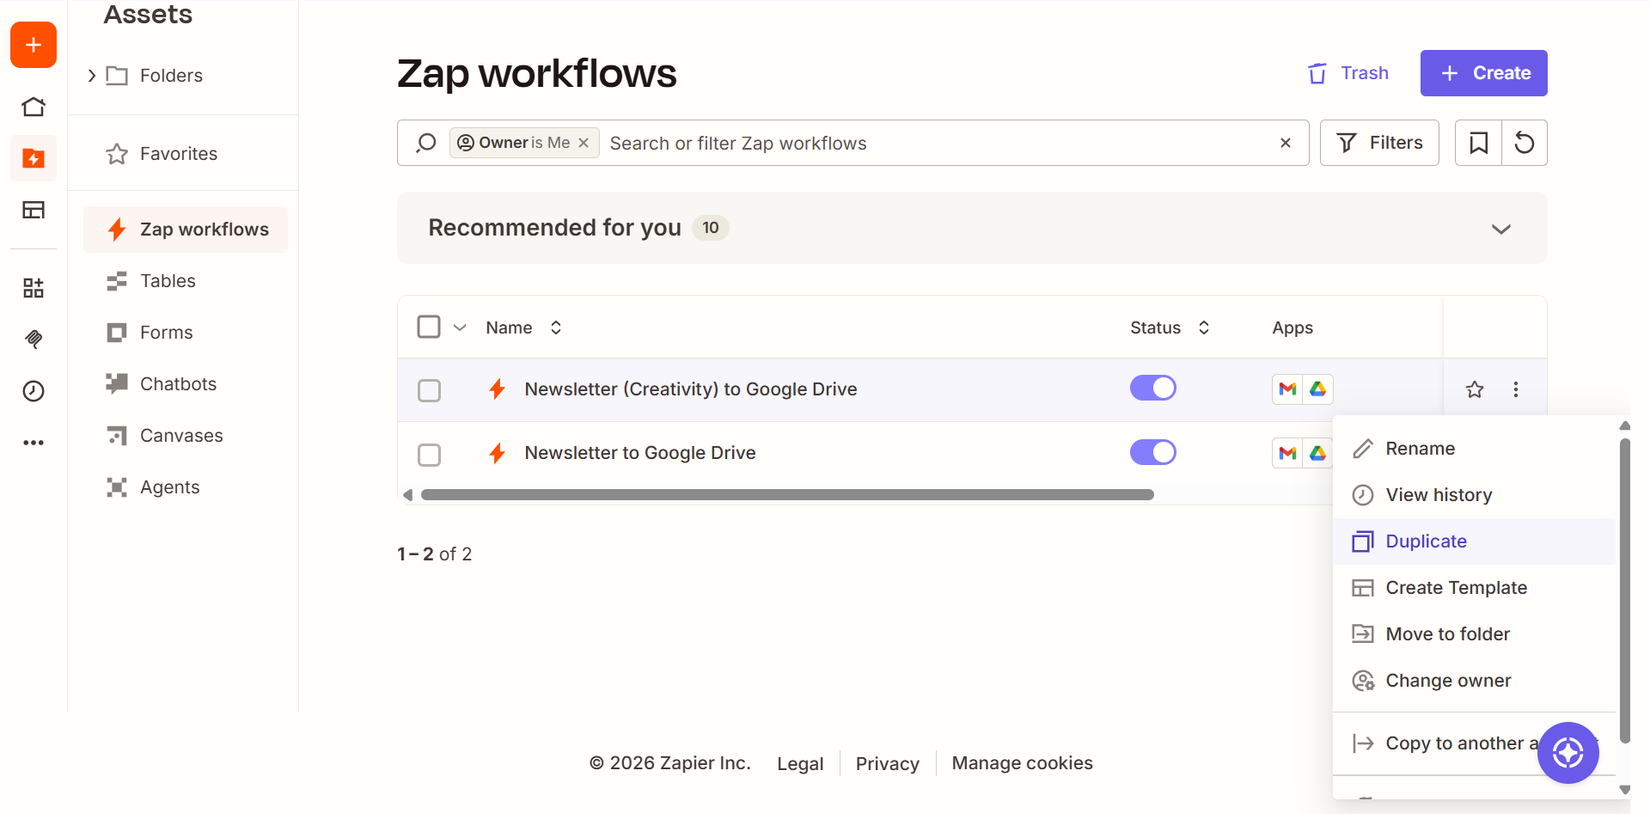Click Gmail app icon in Newsletter to Google Drive row
Screen dimensions: 1650x814
[1287, 453]
